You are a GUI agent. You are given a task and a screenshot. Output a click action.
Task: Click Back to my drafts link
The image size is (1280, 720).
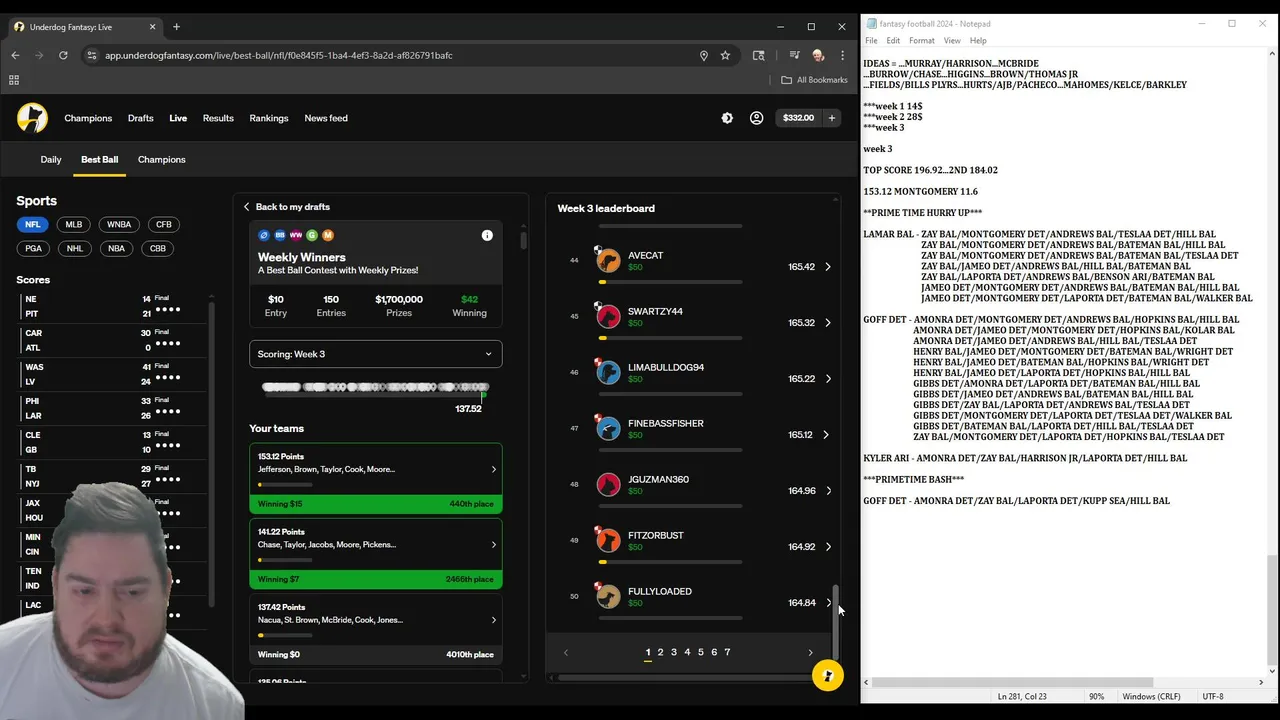tap(286, 207)
